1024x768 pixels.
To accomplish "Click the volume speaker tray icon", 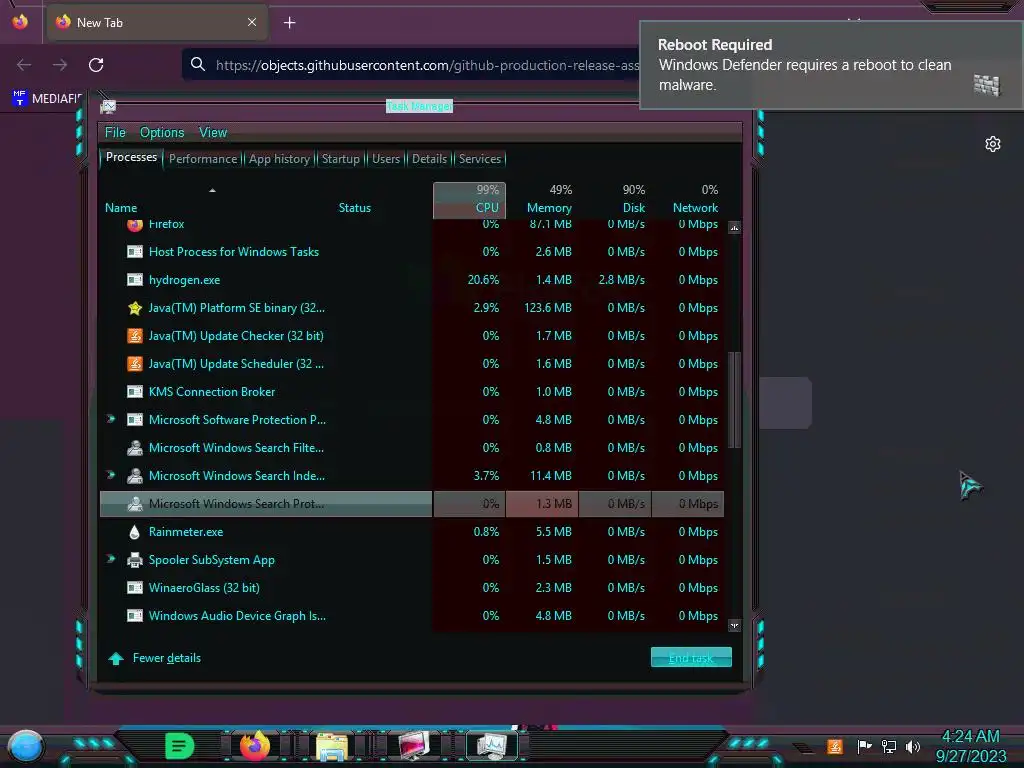I will point(913,746).
